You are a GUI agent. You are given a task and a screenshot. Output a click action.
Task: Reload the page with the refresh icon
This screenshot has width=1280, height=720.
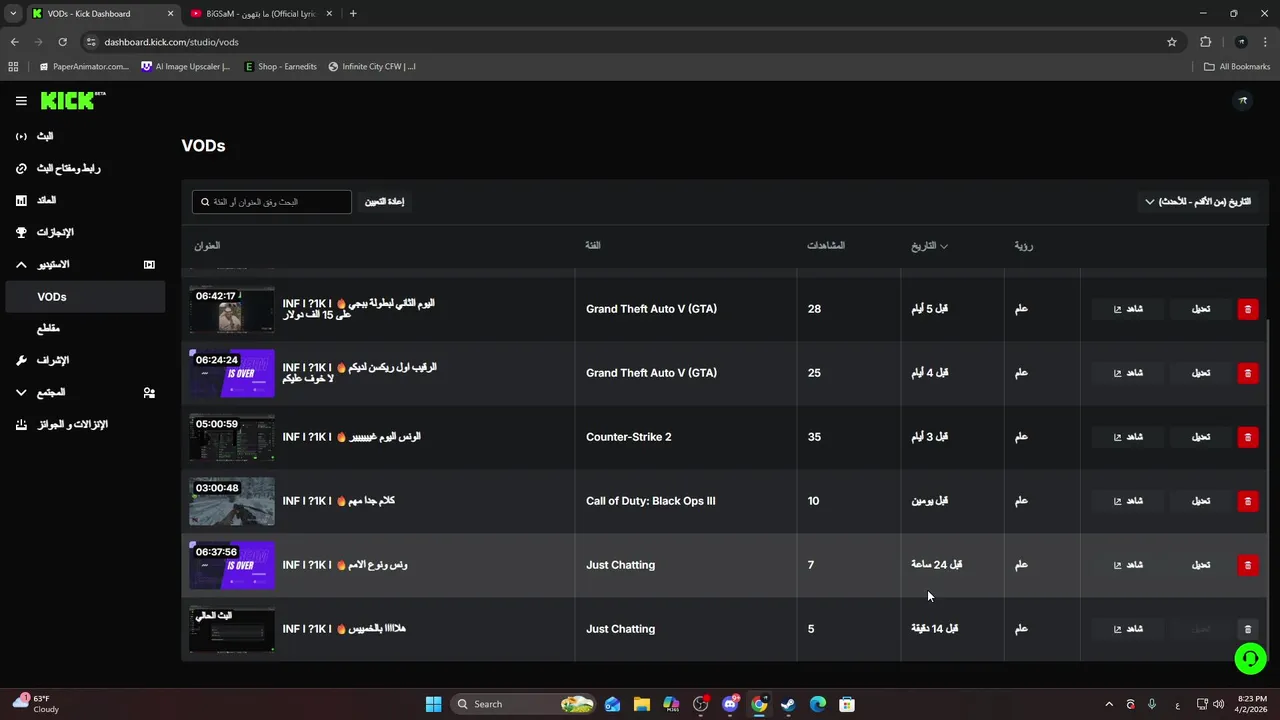62,42
